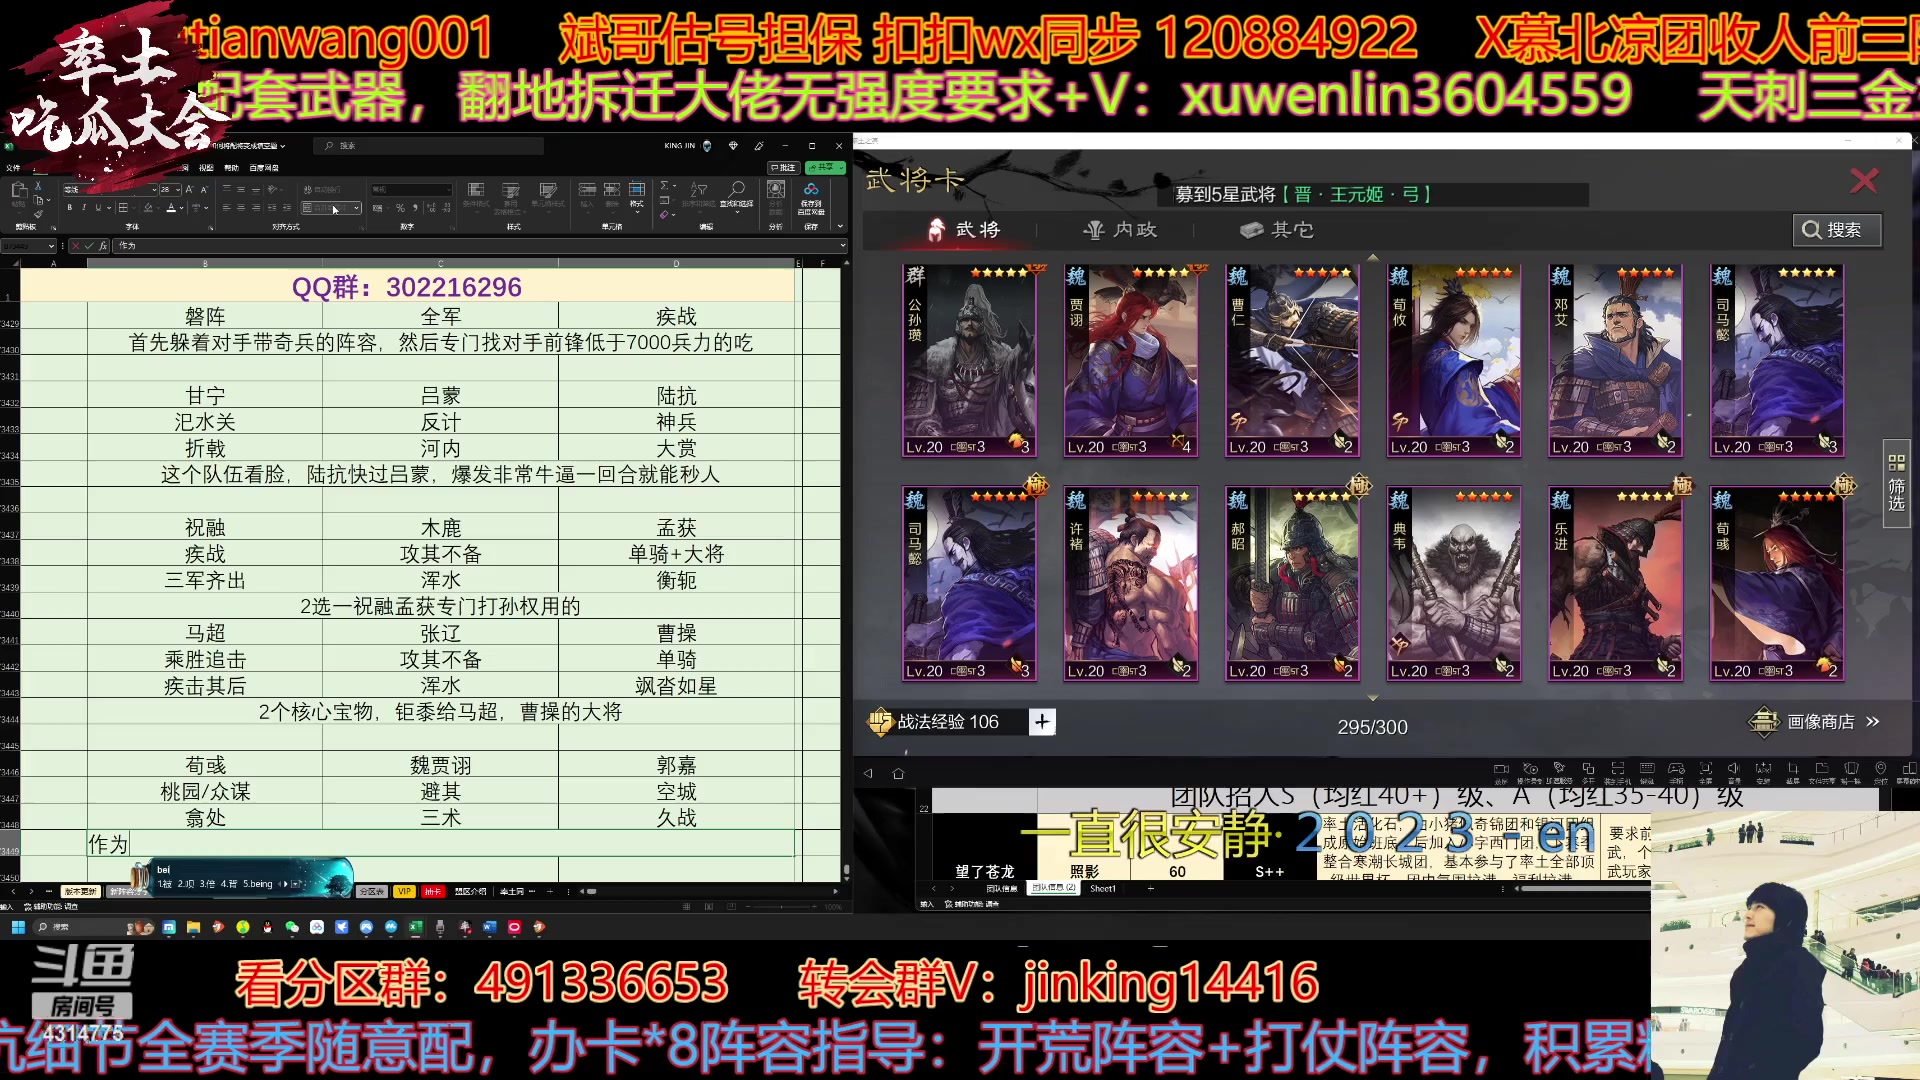
Task: Increase font size with larger A icon
Action: [190, 189]
